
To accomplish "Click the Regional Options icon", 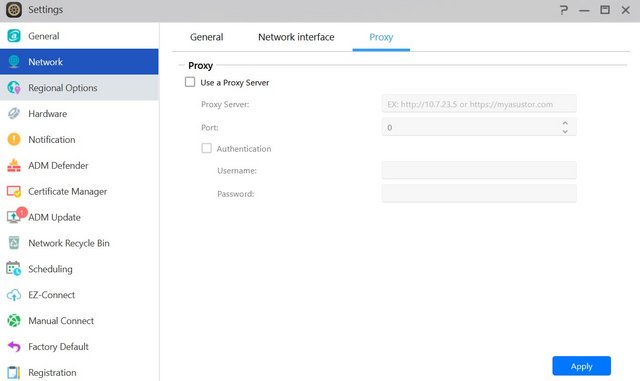I will [x=13, y=87].
